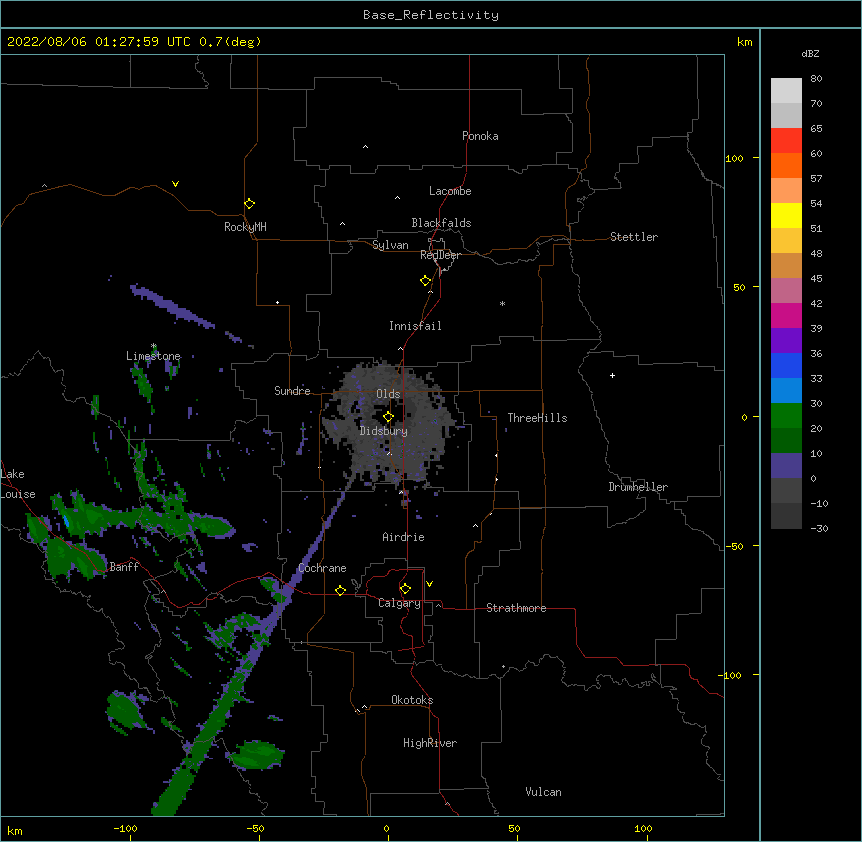Click the RedDeer city label

tap(440, 255)
